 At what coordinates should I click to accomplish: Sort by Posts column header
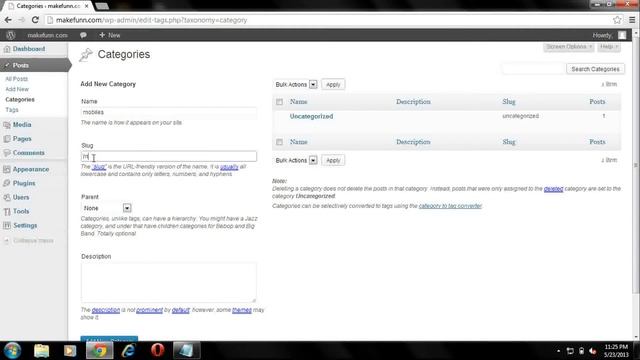[597, 102]
